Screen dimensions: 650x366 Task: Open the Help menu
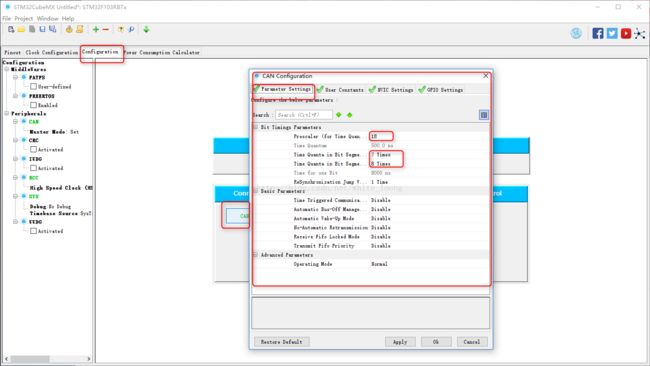coord(68,19)
